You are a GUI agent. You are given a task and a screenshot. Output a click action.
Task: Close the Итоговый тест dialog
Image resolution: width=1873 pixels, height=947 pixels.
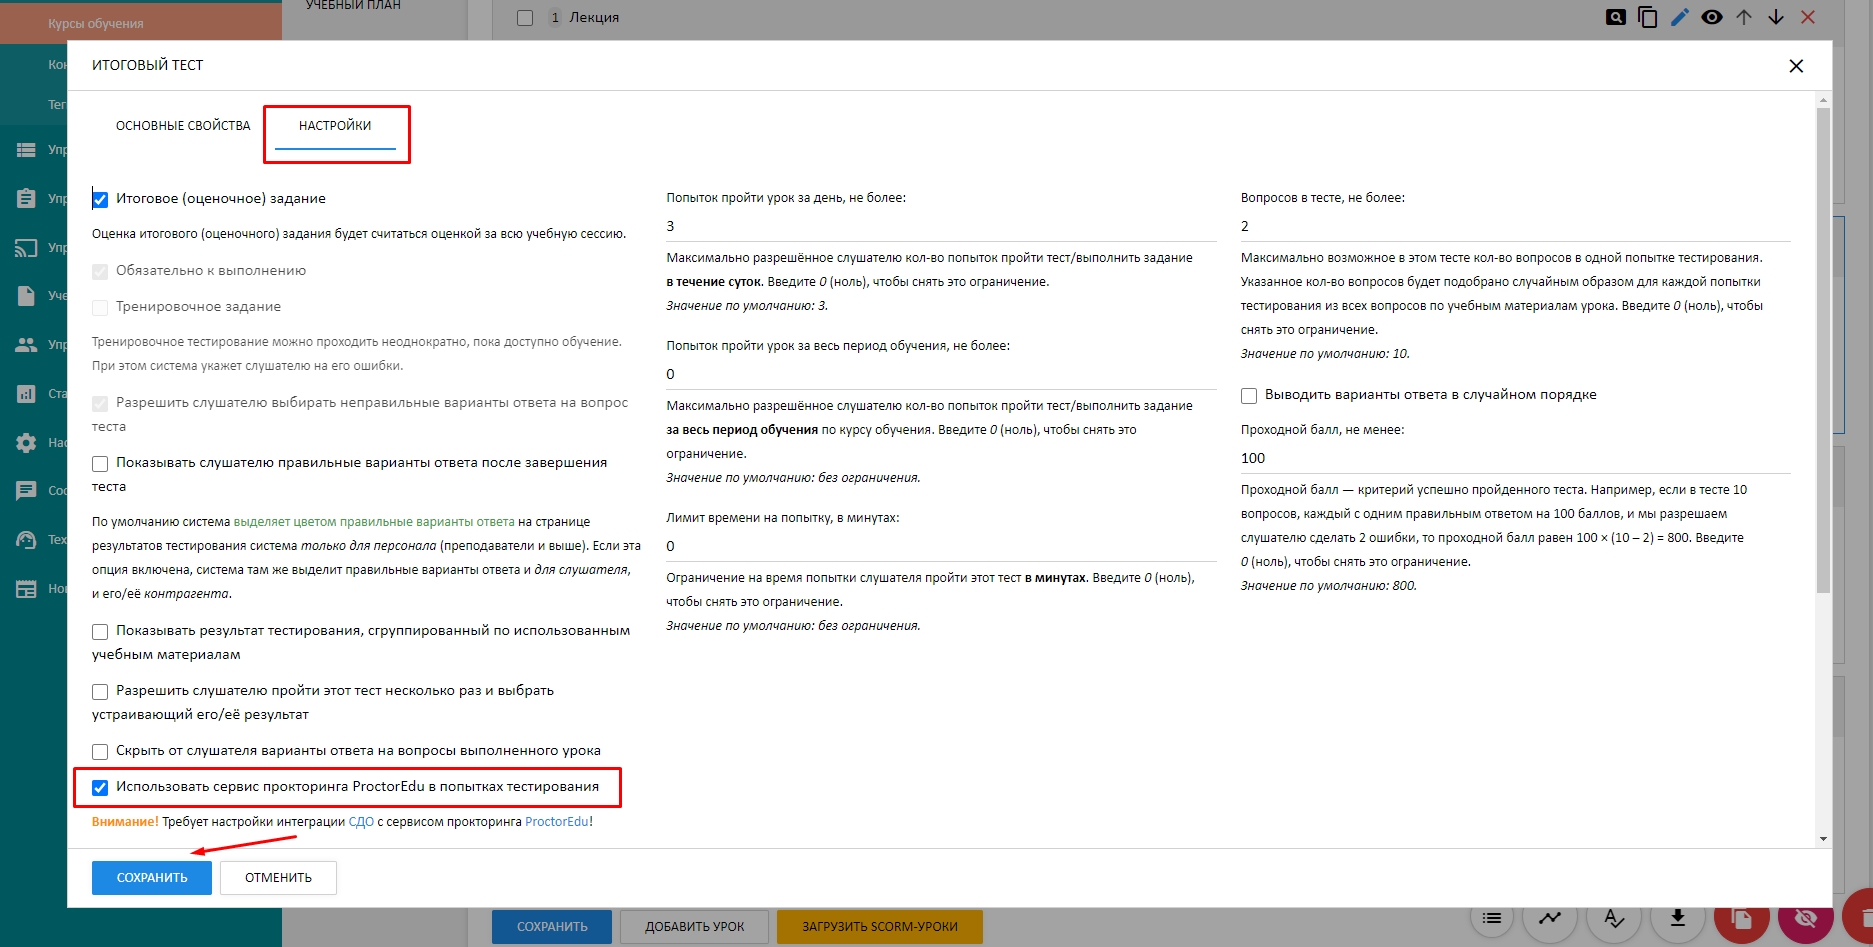(1796, 66)
